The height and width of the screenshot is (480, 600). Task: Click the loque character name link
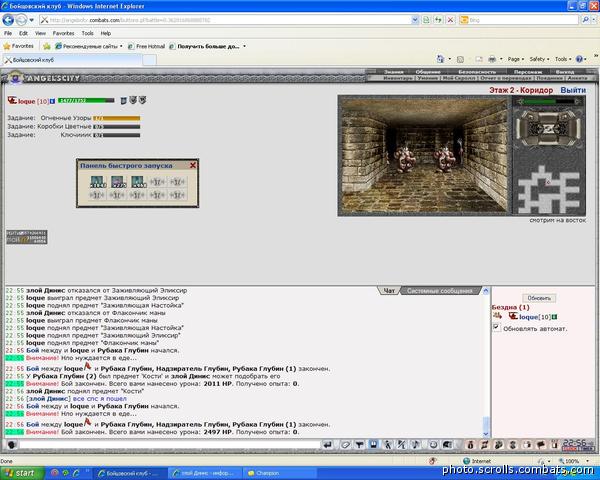[x=26, y=101]
